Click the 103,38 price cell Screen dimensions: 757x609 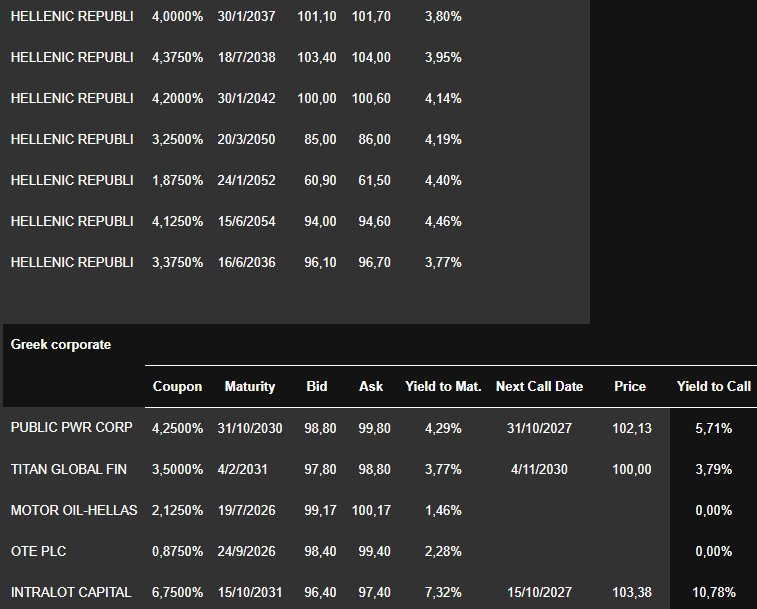tap(630, 592)
